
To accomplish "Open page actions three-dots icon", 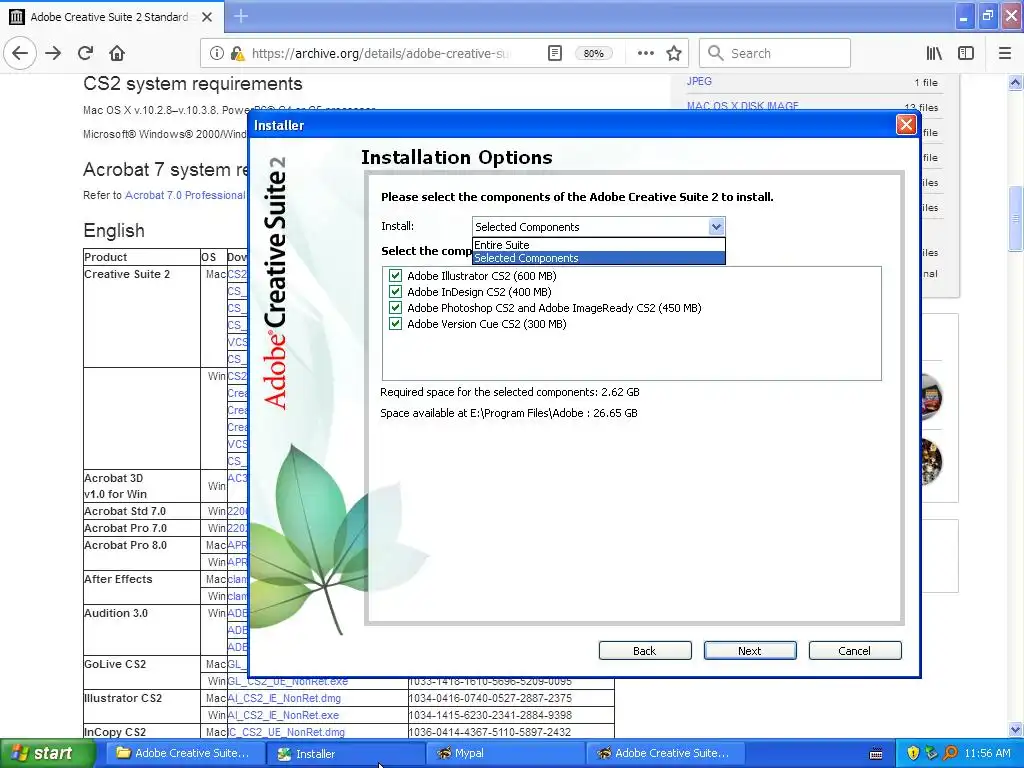I will [x=645, y=54].
